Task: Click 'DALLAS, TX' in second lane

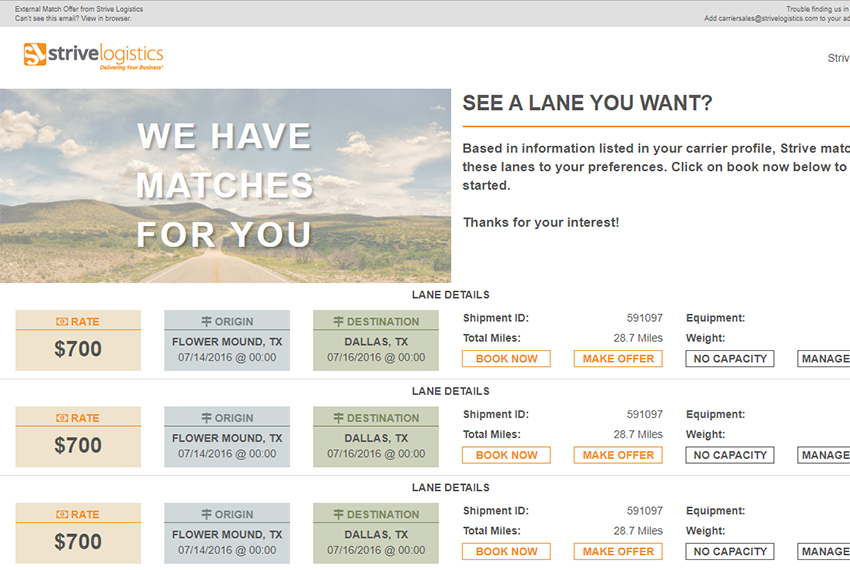Action: tap(376, 438)
